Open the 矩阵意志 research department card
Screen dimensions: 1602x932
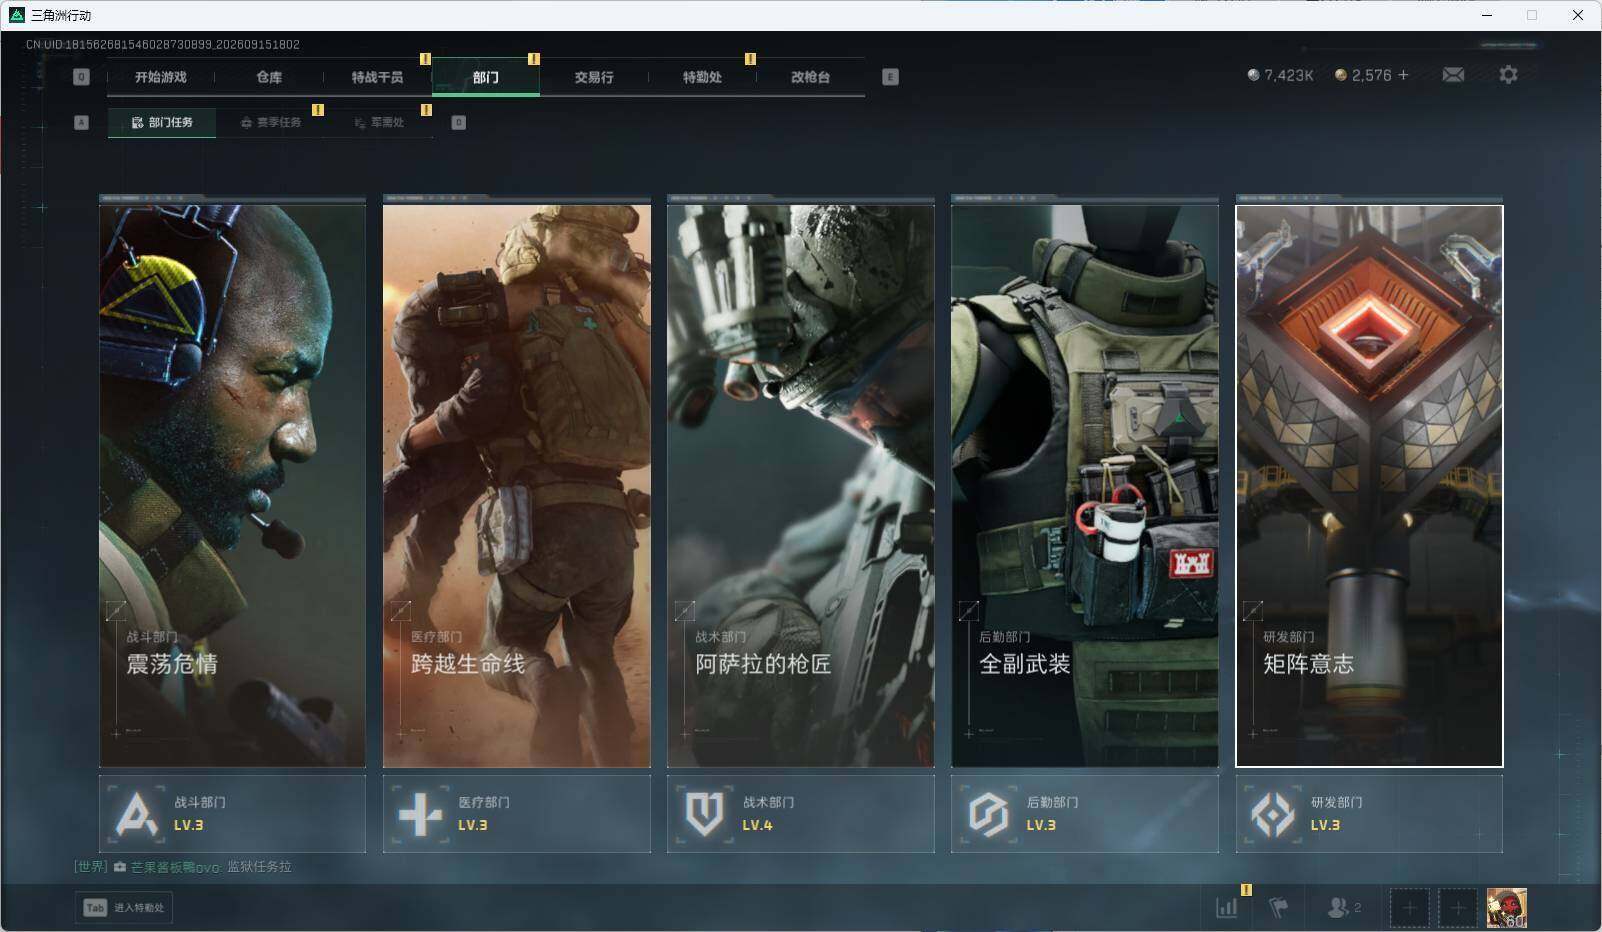[1369, 485]
